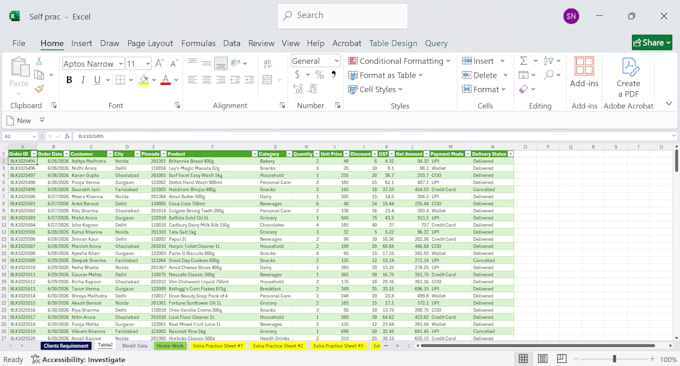Switch to the Page Layout tab
Screen dimensions: 680x366
tap(150, 43)
